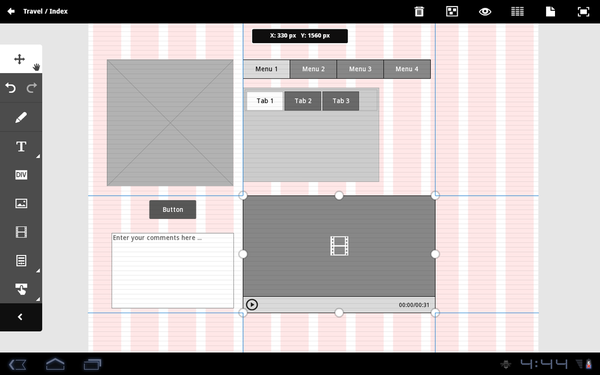
Task: Click the video's right middle resize handle
Action: click(435, 254)
